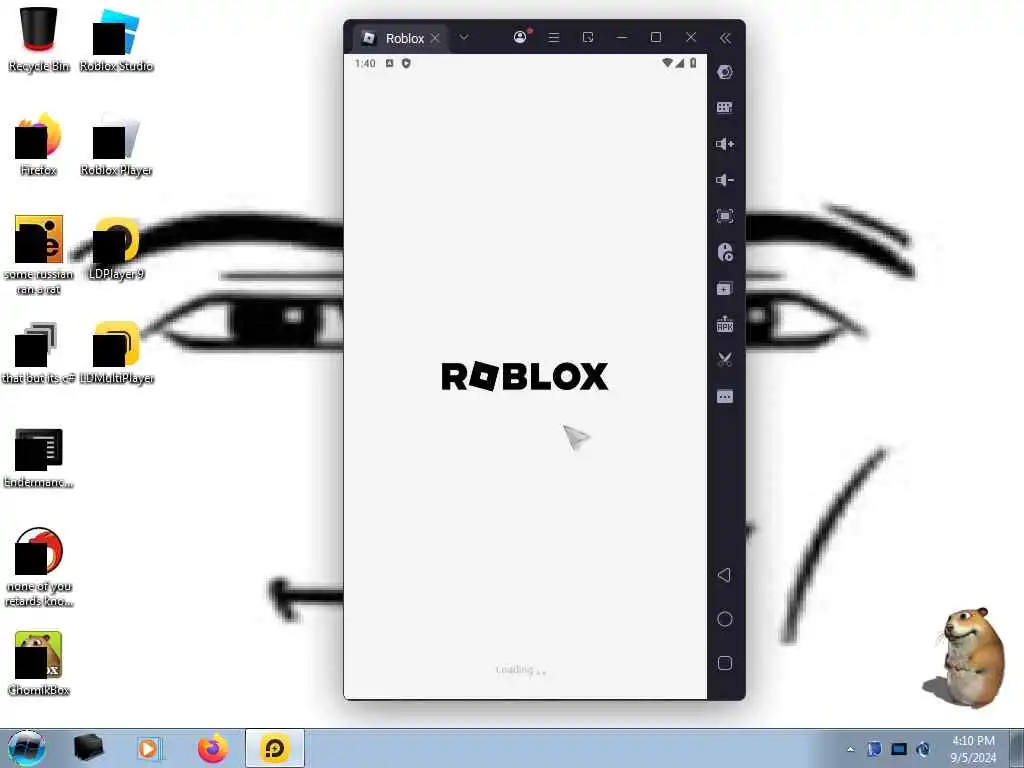Image resolution: width=1024 pixels, height=768 pixels.
Task: Click the Android wifi status icon
Action: (667, 63)
